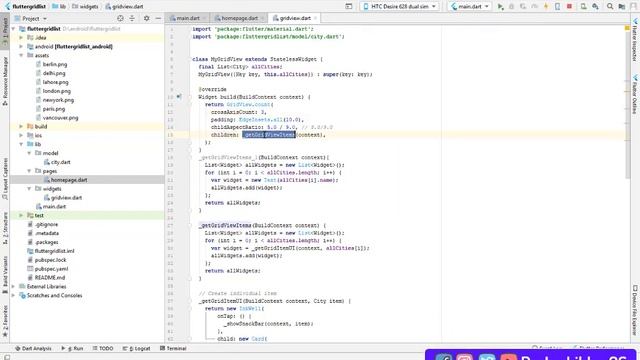
Task: Expand the build folder
Action: click(x=21, y=127)
